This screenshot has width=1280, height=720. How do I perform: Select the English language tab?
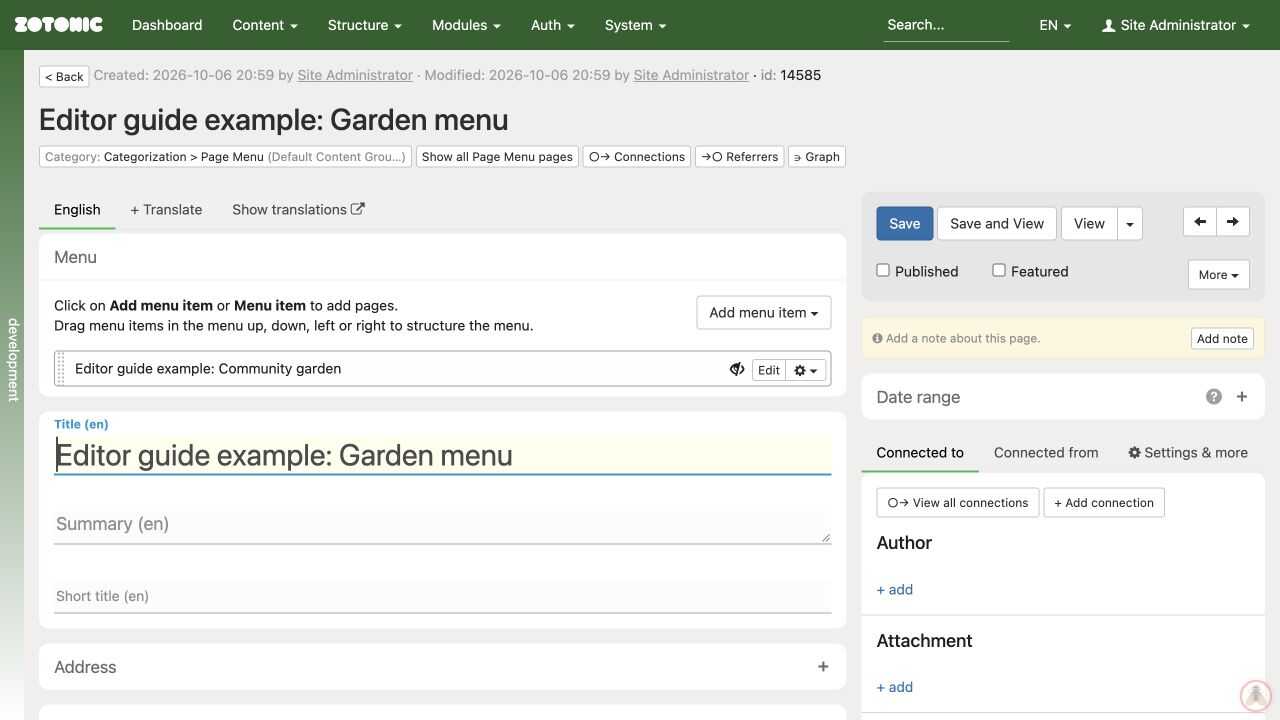77,210
